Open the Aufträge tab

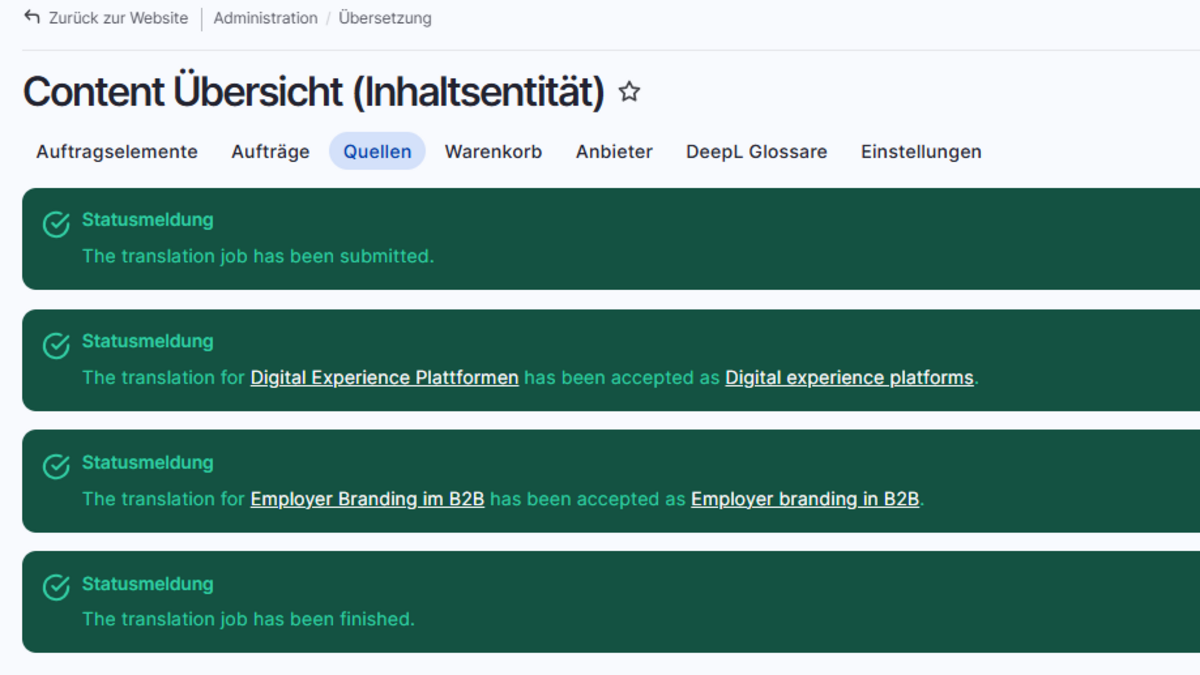(270, 152)
